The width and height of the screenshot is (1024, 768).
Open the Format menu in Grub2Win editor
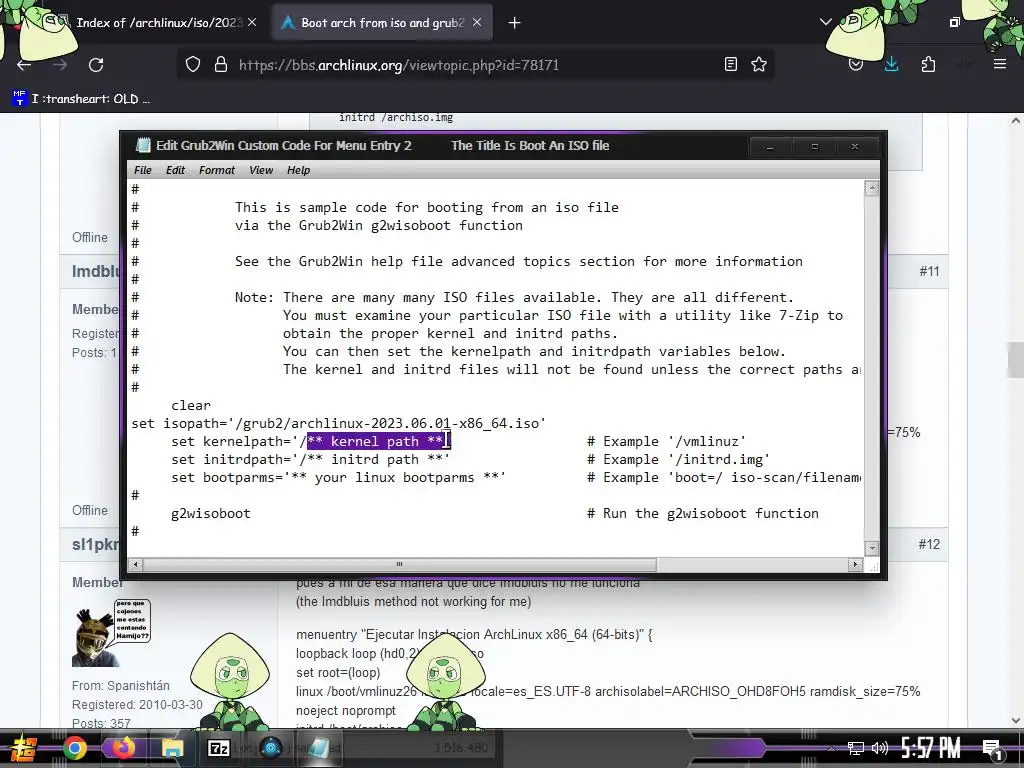click(217, 170)
